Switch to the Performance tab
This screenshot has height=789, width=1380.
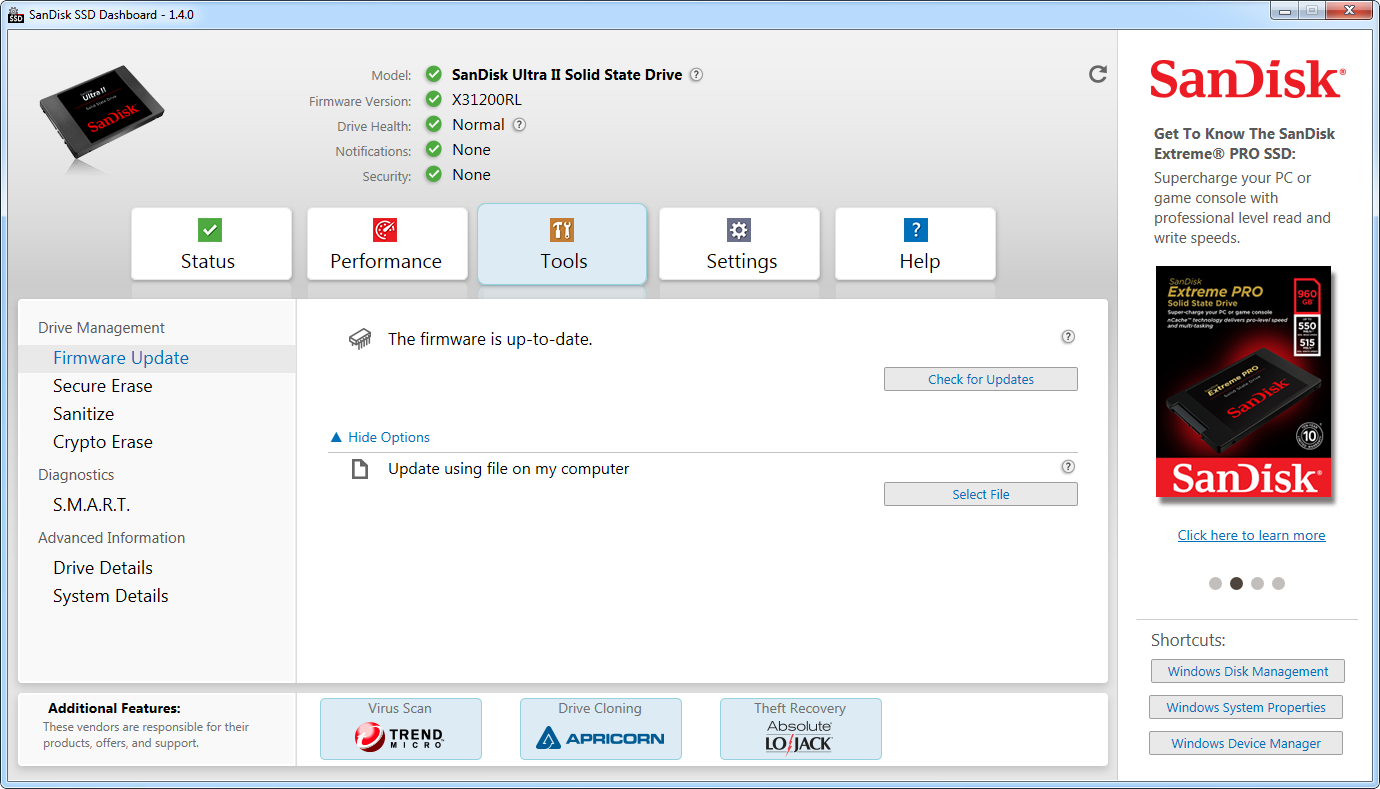click(x=387, y=244)
